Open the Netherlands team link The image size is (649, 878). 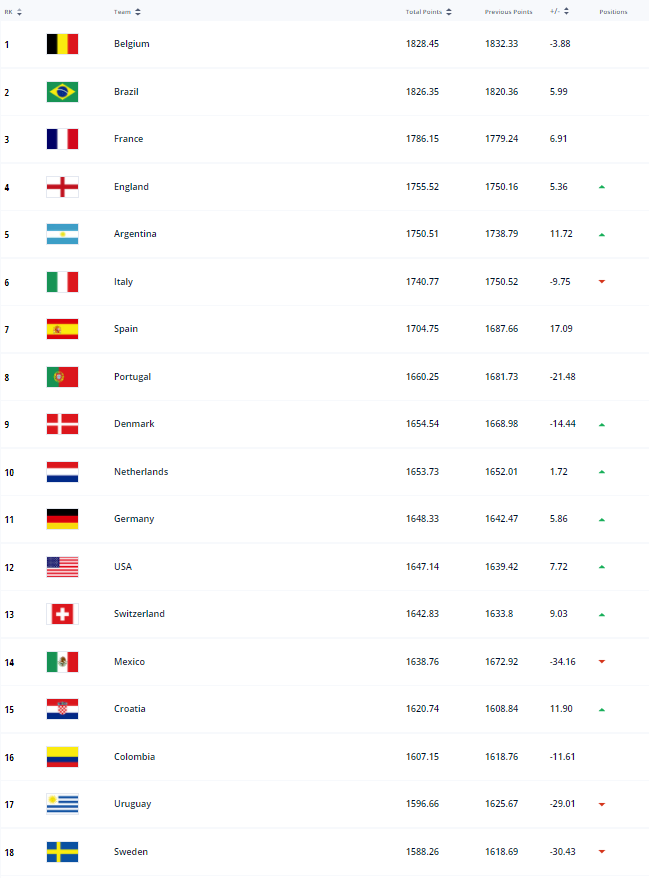pos(141,472)
